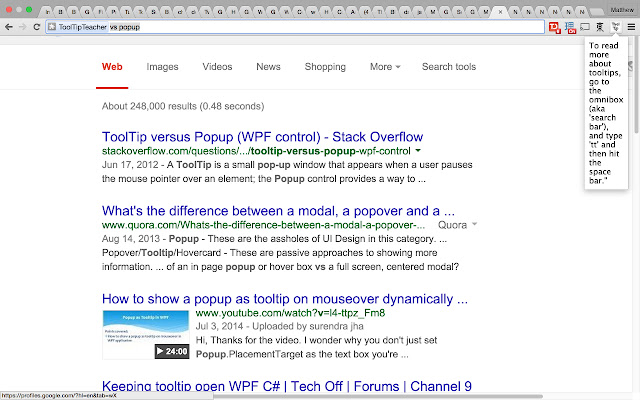The width and height of the screenshot is (640, 400).
Task: Click the 'To read more about tooltips' popup text
Action: [606, 113]
